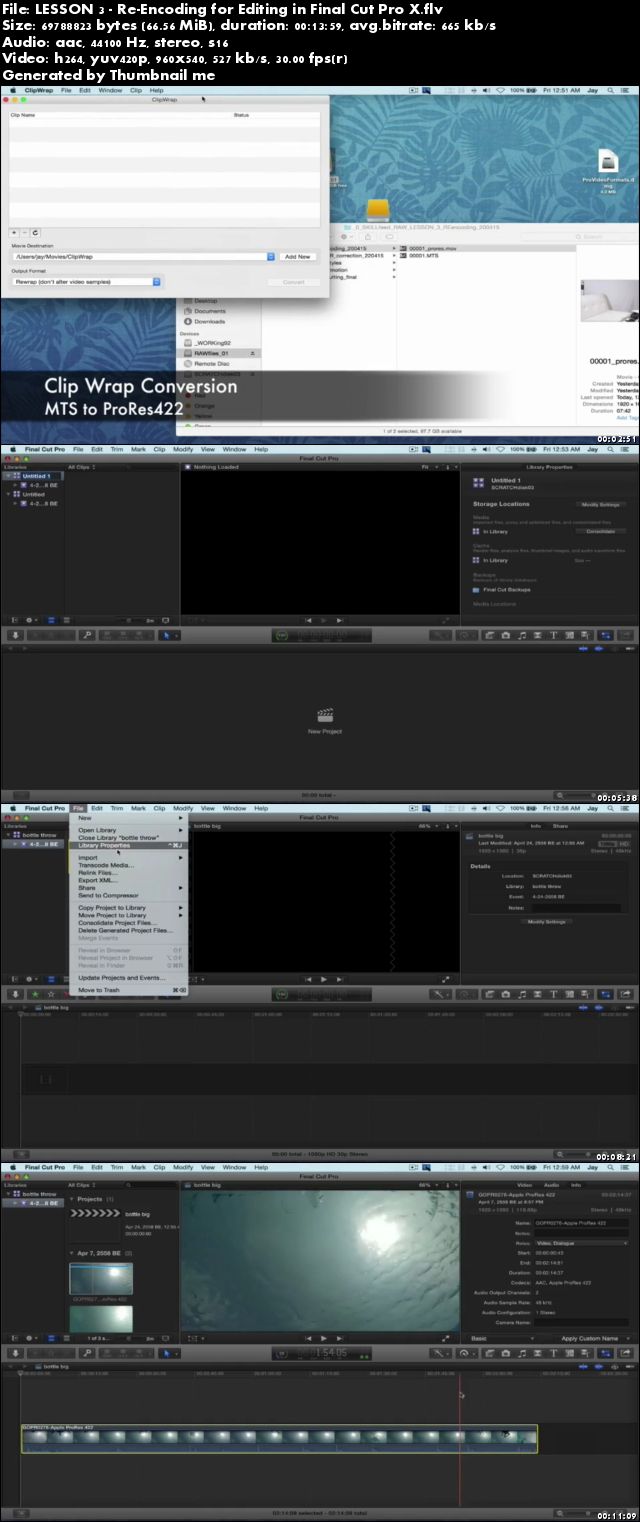Click the refresh icon under ClipWrap clip list

coord(37,232)
